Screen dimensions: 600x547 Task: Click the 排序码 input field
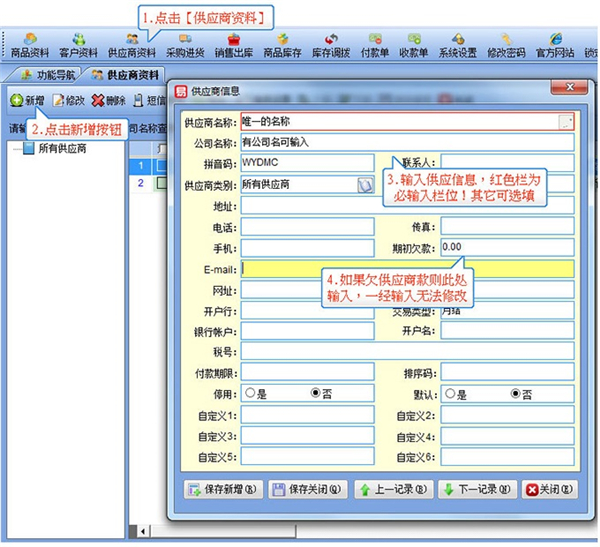pyautogui.click(x=507, y=372)
